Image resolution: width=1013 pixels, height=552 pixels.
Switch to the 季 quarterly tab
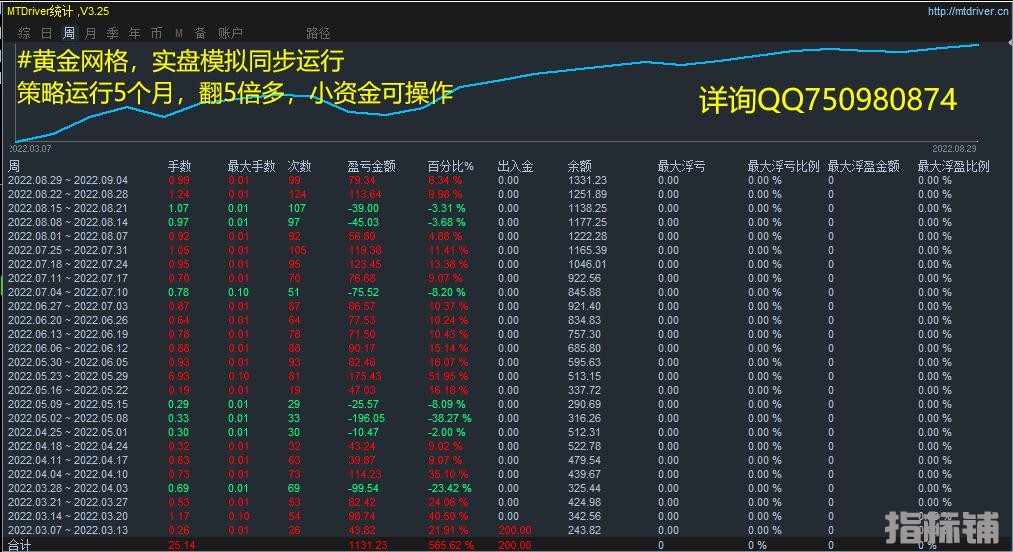[x=112, y=33]
